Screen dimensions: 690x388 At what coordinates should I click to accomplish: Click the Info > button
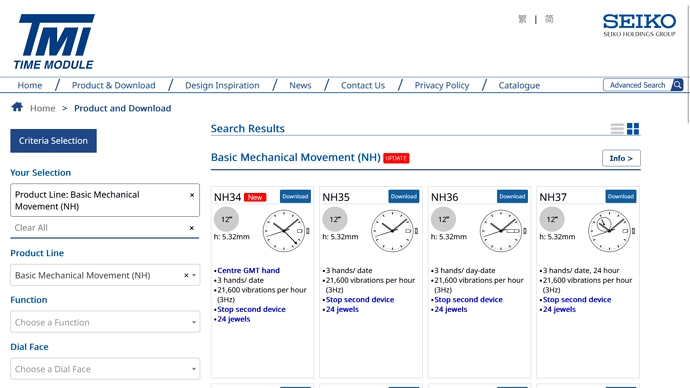[x=621, y=158]
